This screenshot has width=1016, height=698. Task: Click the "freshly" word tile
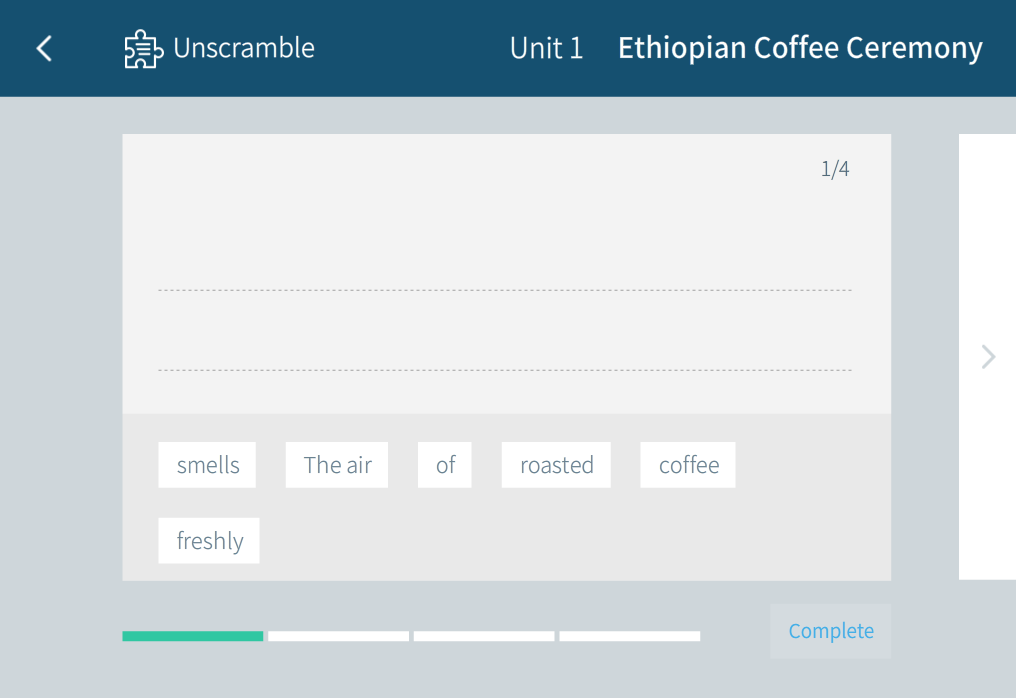pyautogui.click(x=209, y=541)
